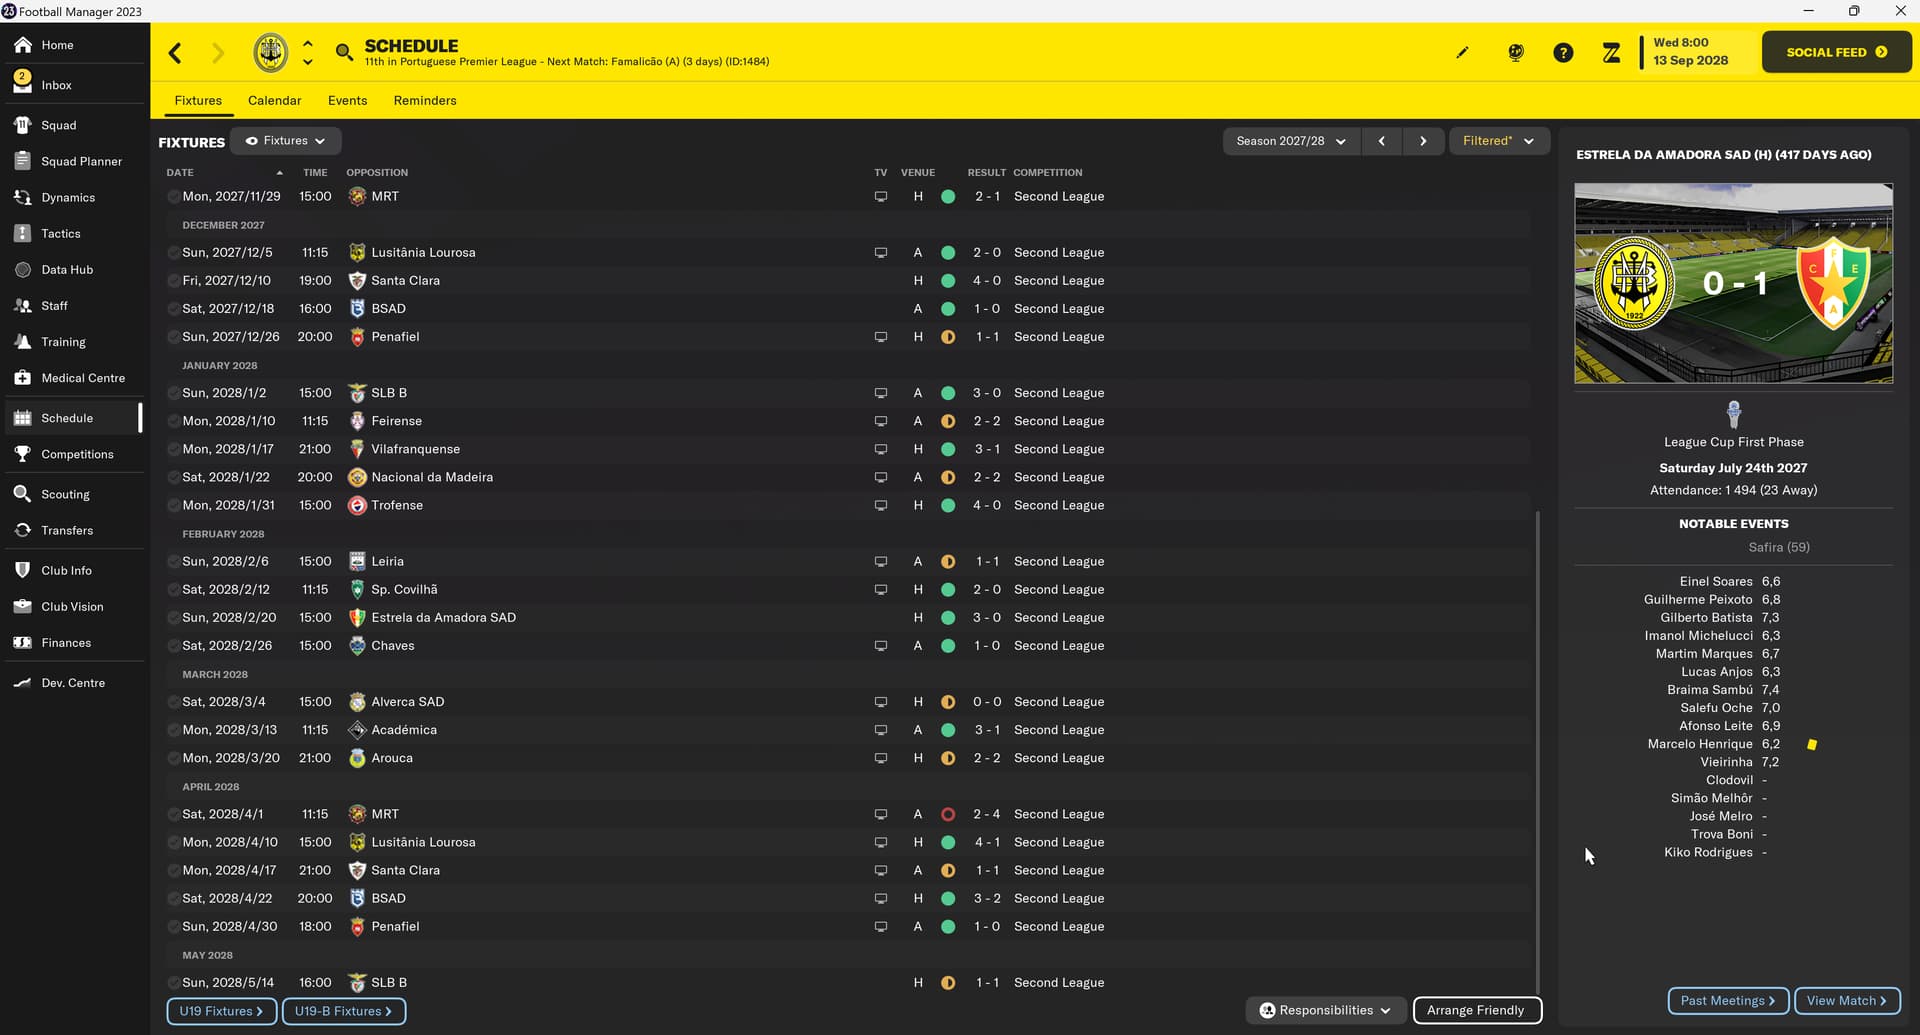Open the Training cone icon

tap(23, 341)
